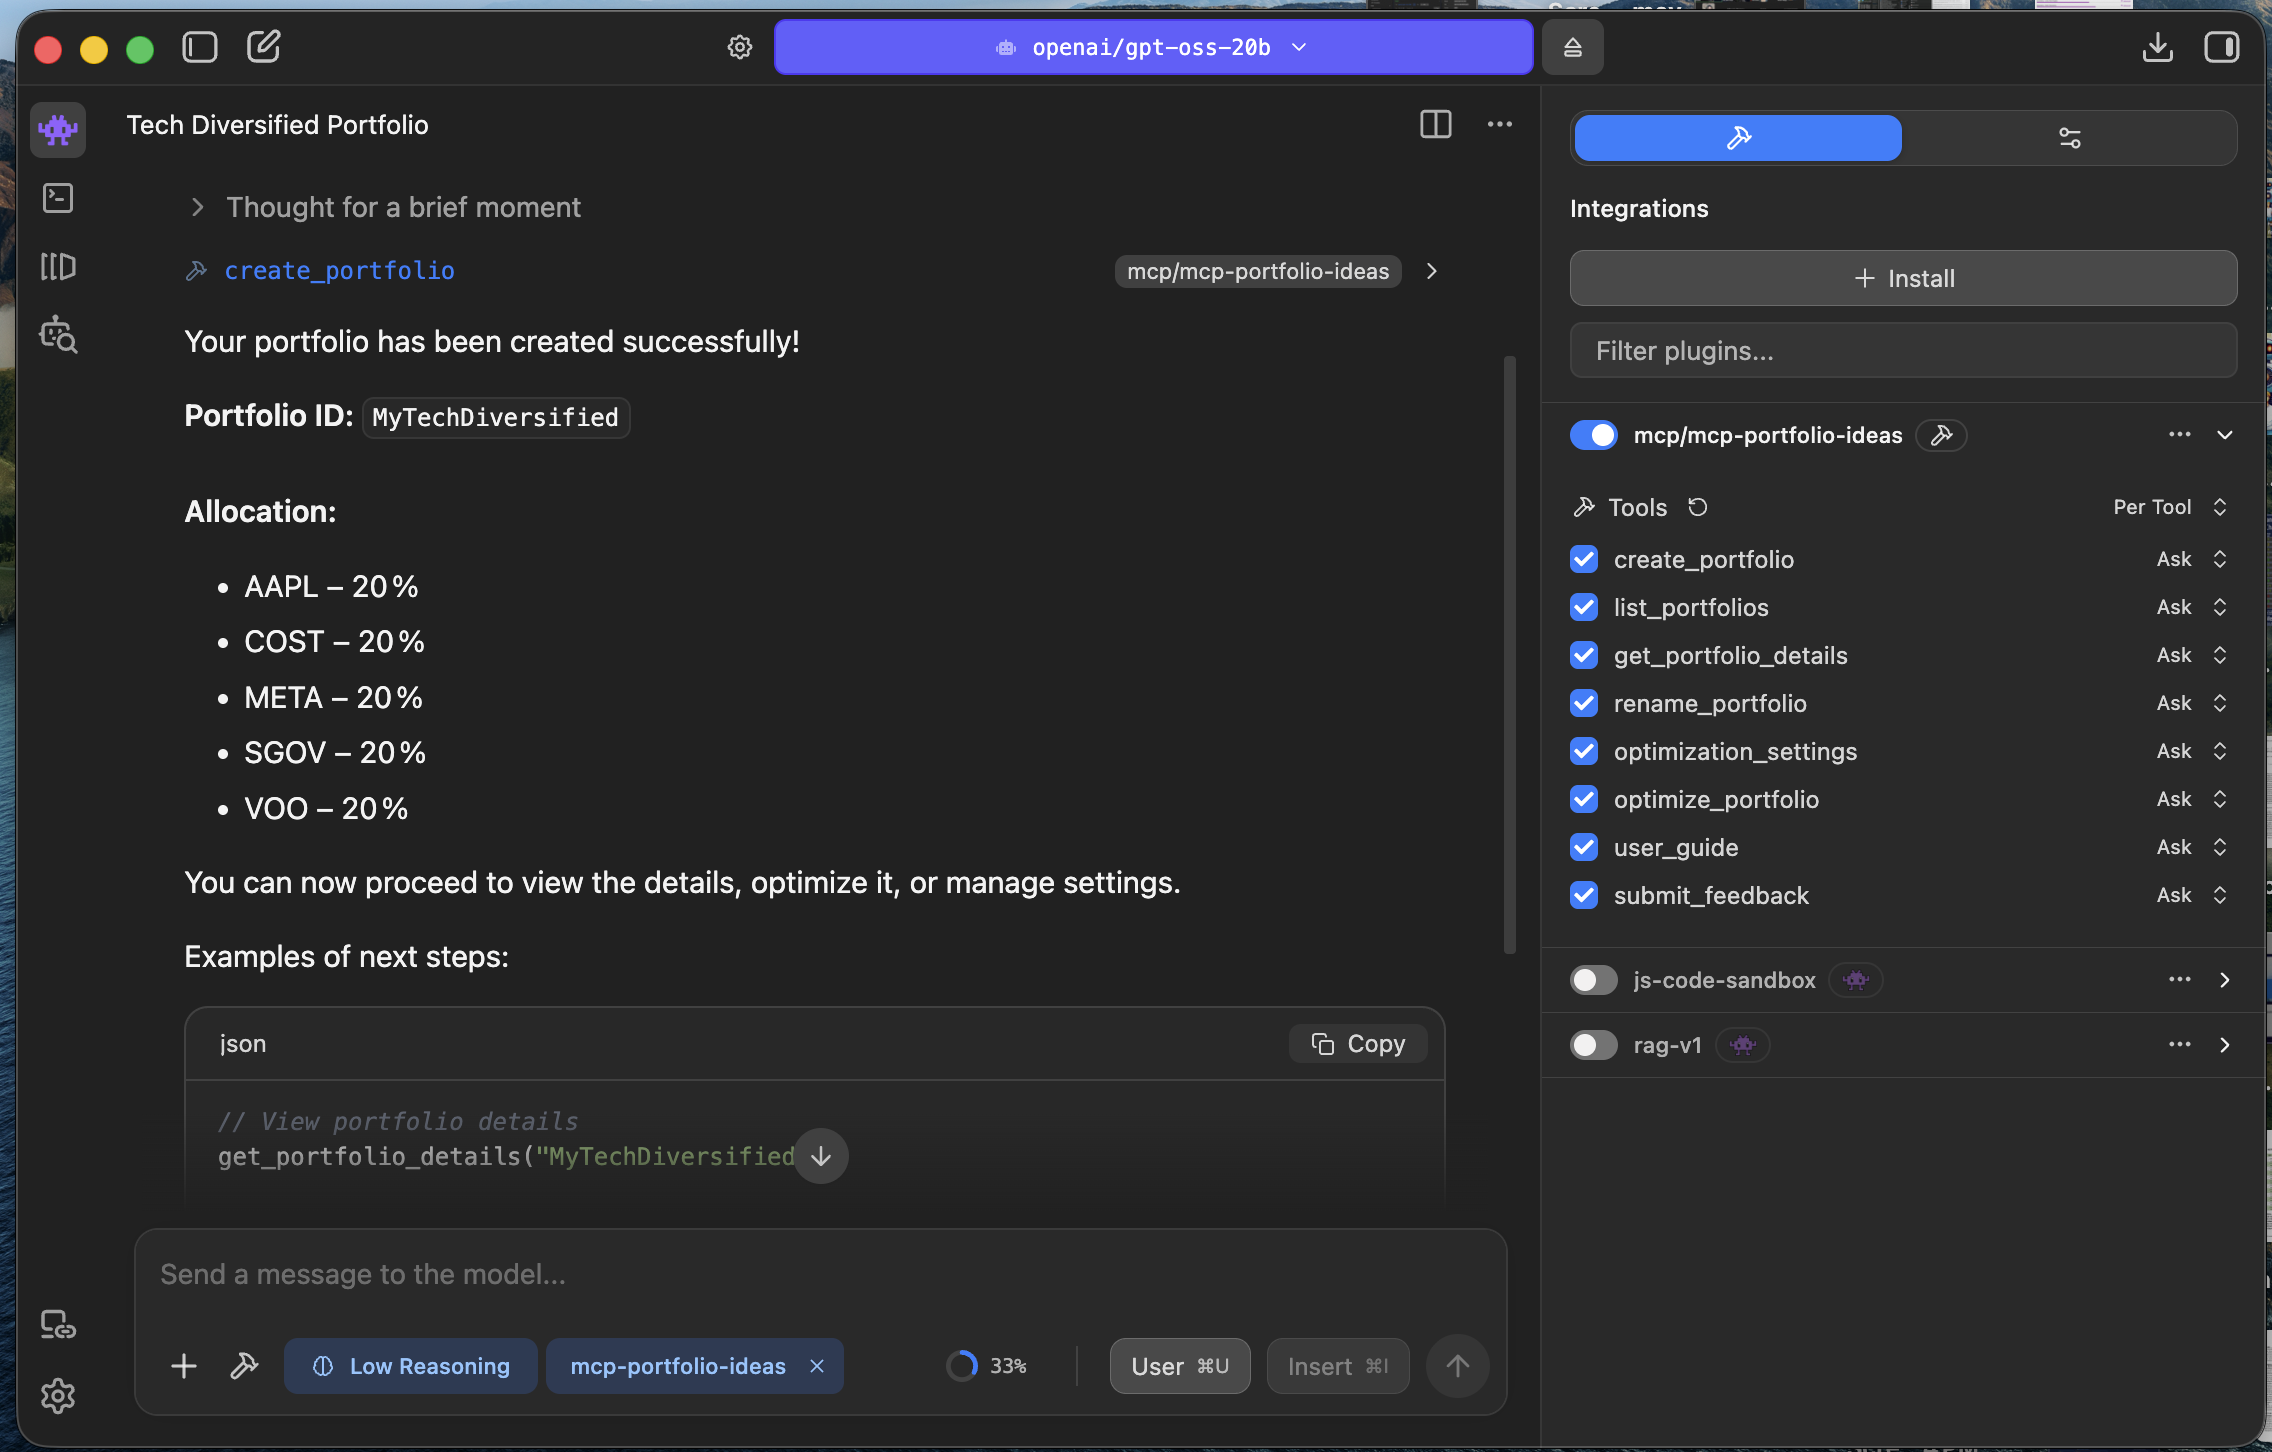Enable the rag-v1 plugin toggle
Screen dimensions: 2272x1452
1594,1045
